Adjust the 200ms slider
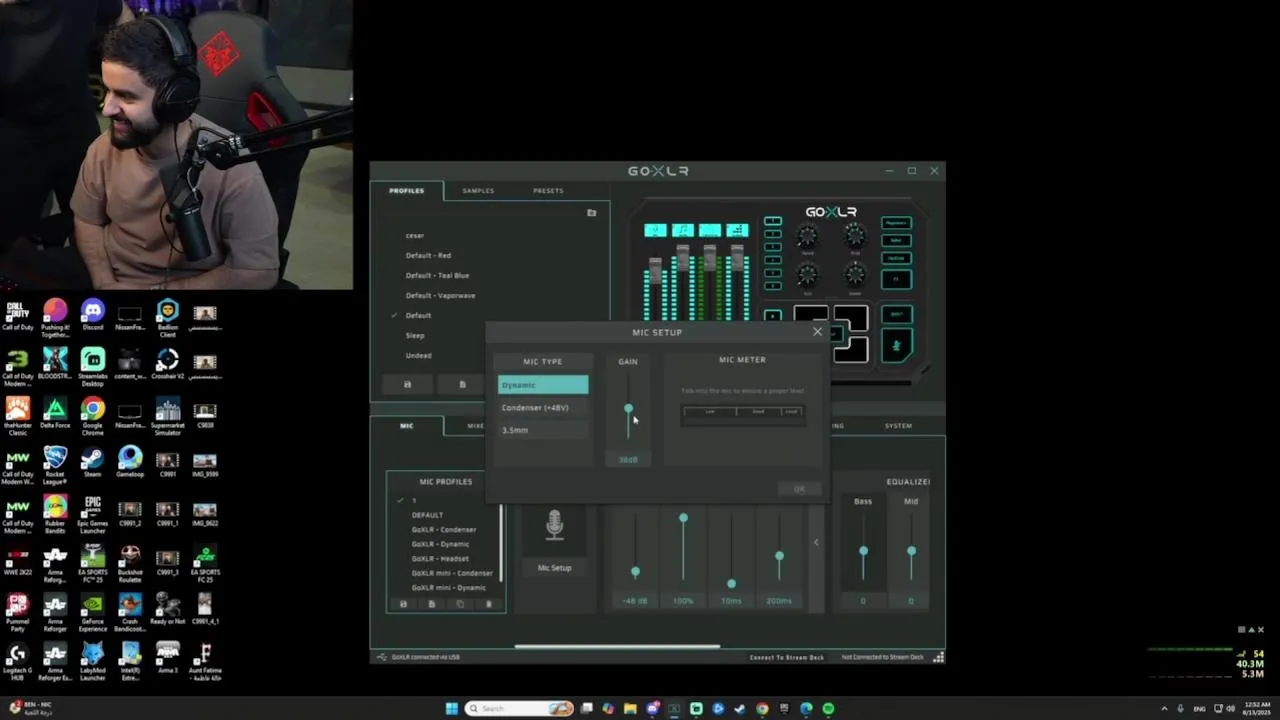1280x720 pixels. tap(779, 556)
